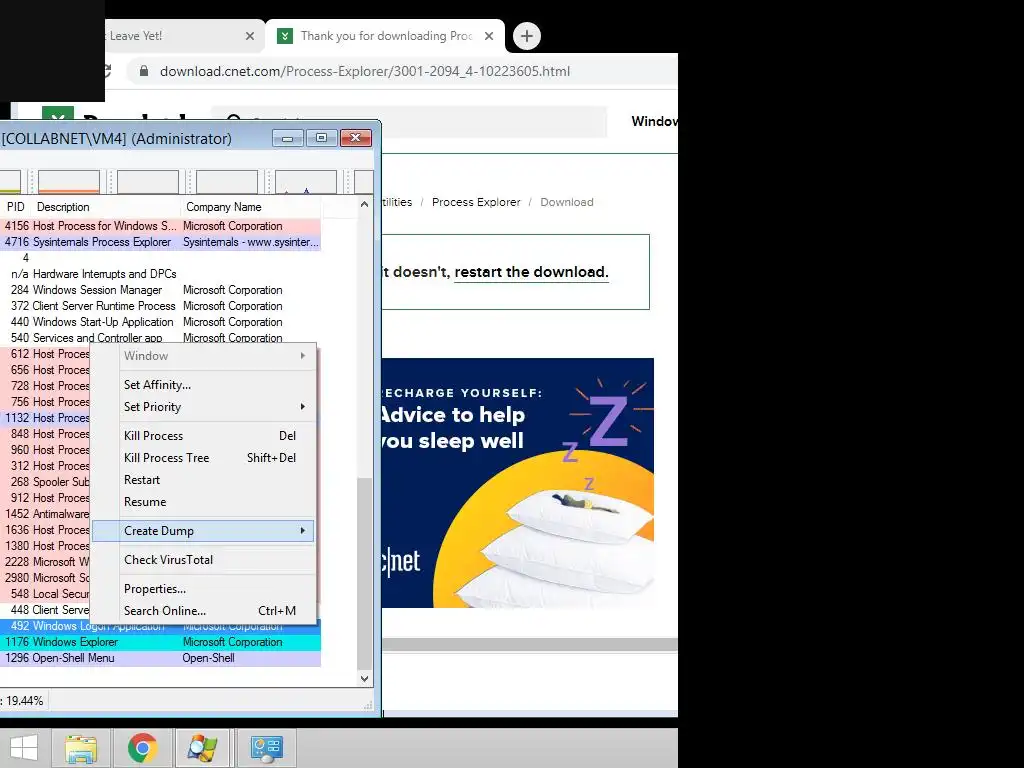The image size is (1024, 768).
Task: Click the Chrome address bar URL
Action: coord(364,71)
